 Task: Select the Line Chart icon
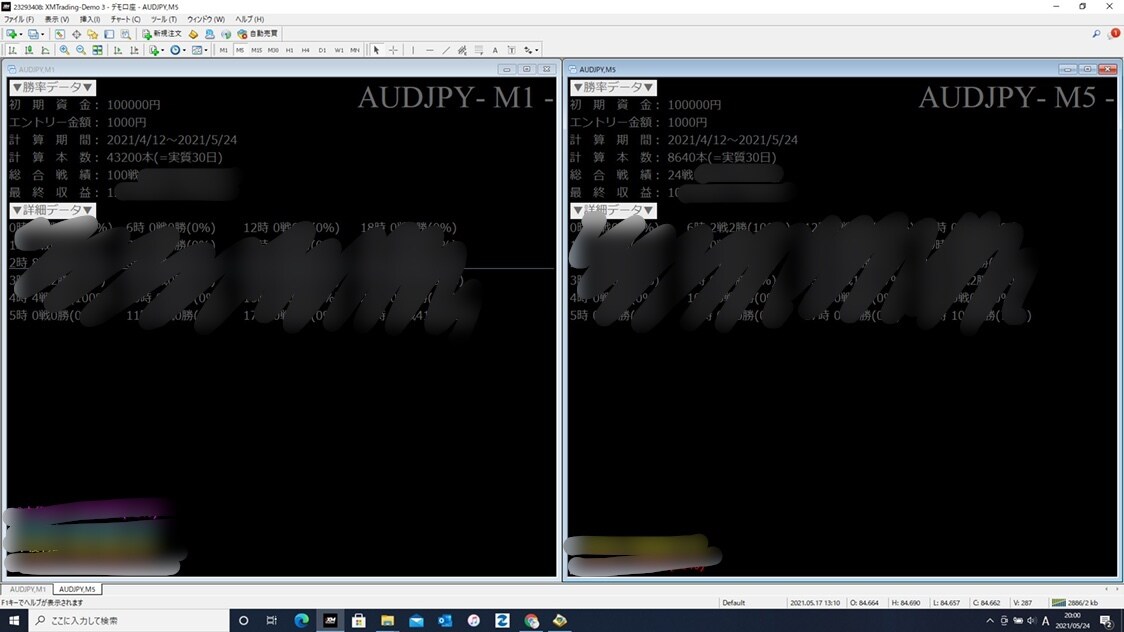coord(45,50)
